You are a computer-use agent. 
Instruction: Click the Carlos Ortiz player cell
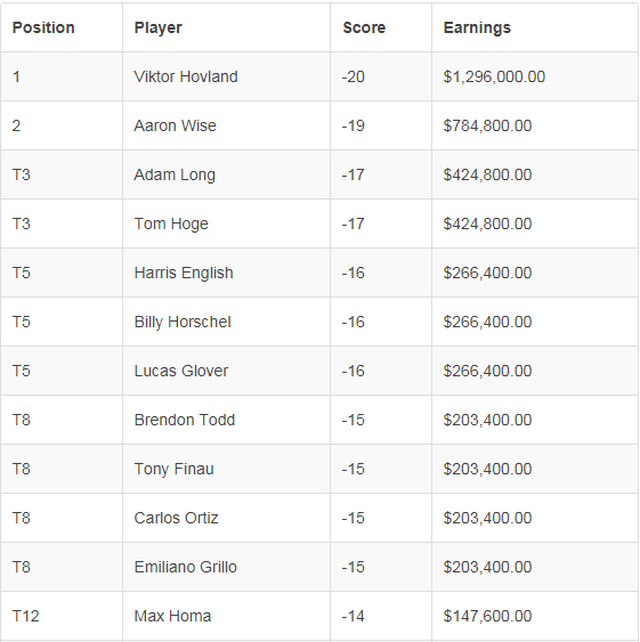coord(176,518)
